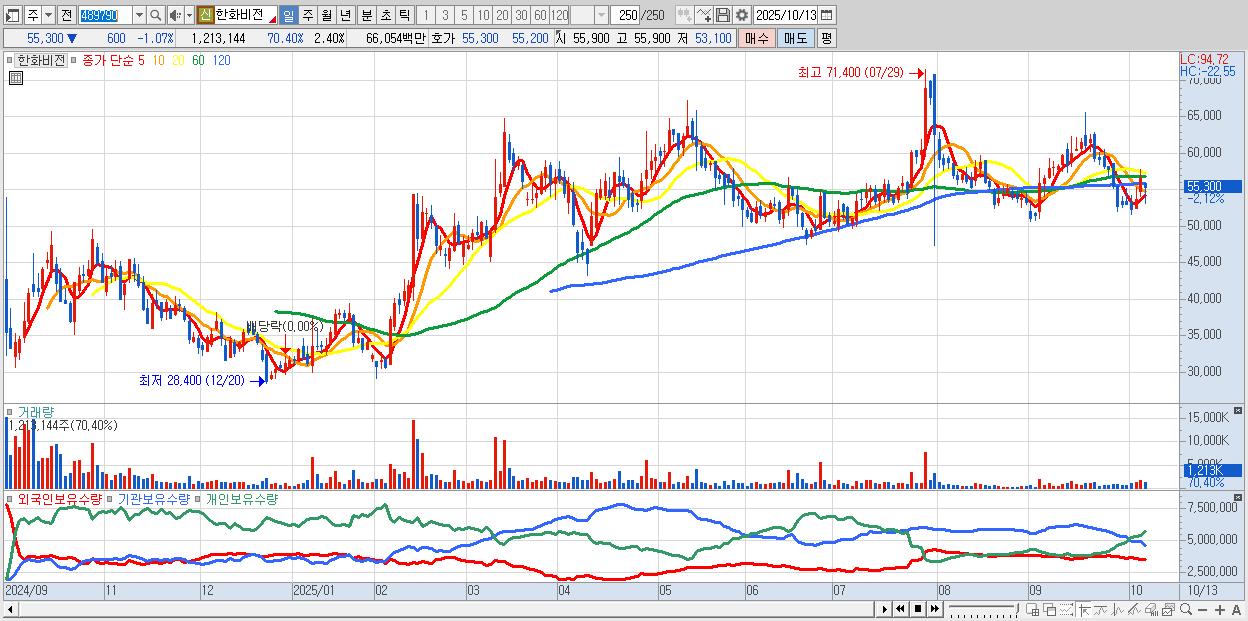Open the interval dropdown after 120
1248x621 pixels.
click(601, 15)
